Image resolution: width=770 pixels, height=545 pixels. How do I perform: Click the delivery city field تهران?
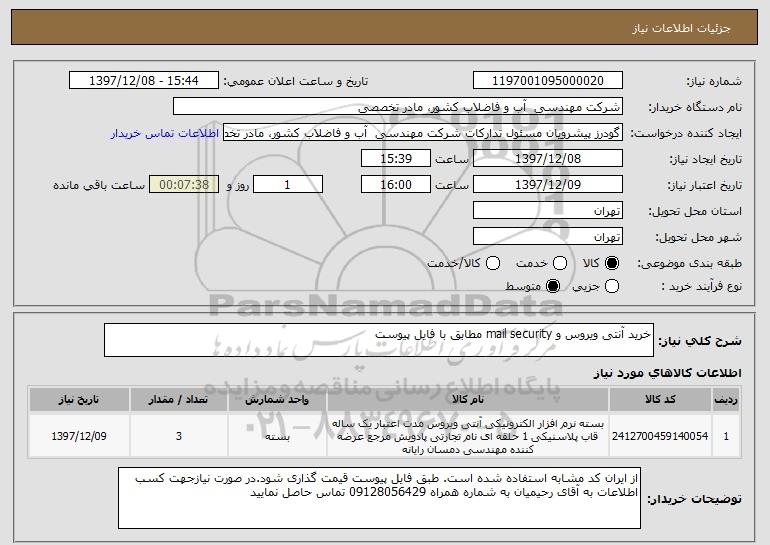pyautogui.click(x=548, y=237)
